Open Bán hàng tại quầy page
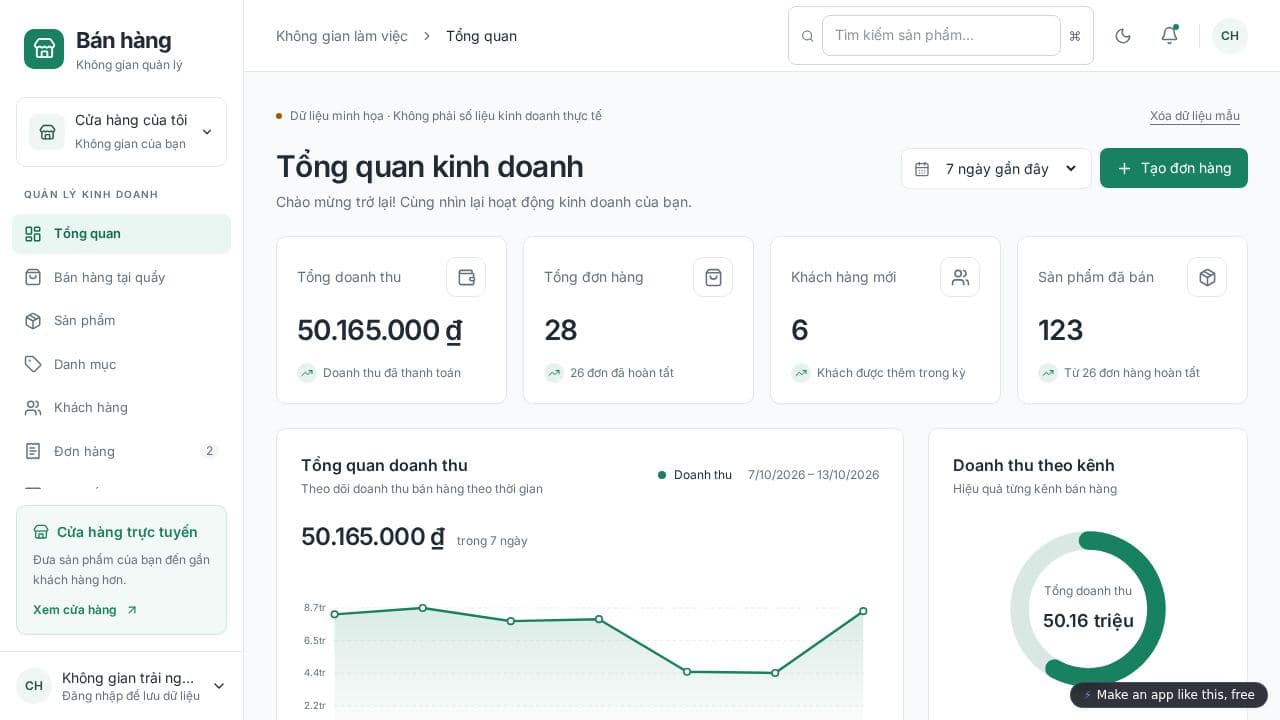 point(121,277)
